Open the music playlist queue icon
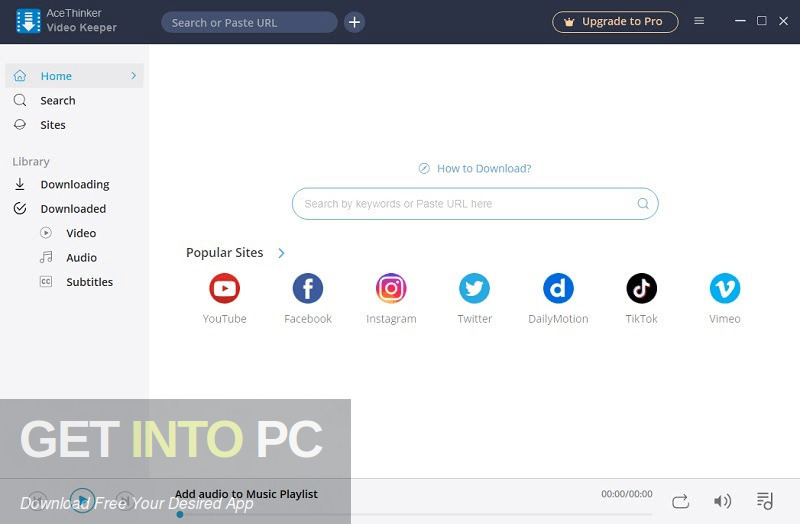 pyautogui.click(x=764, y=501)
